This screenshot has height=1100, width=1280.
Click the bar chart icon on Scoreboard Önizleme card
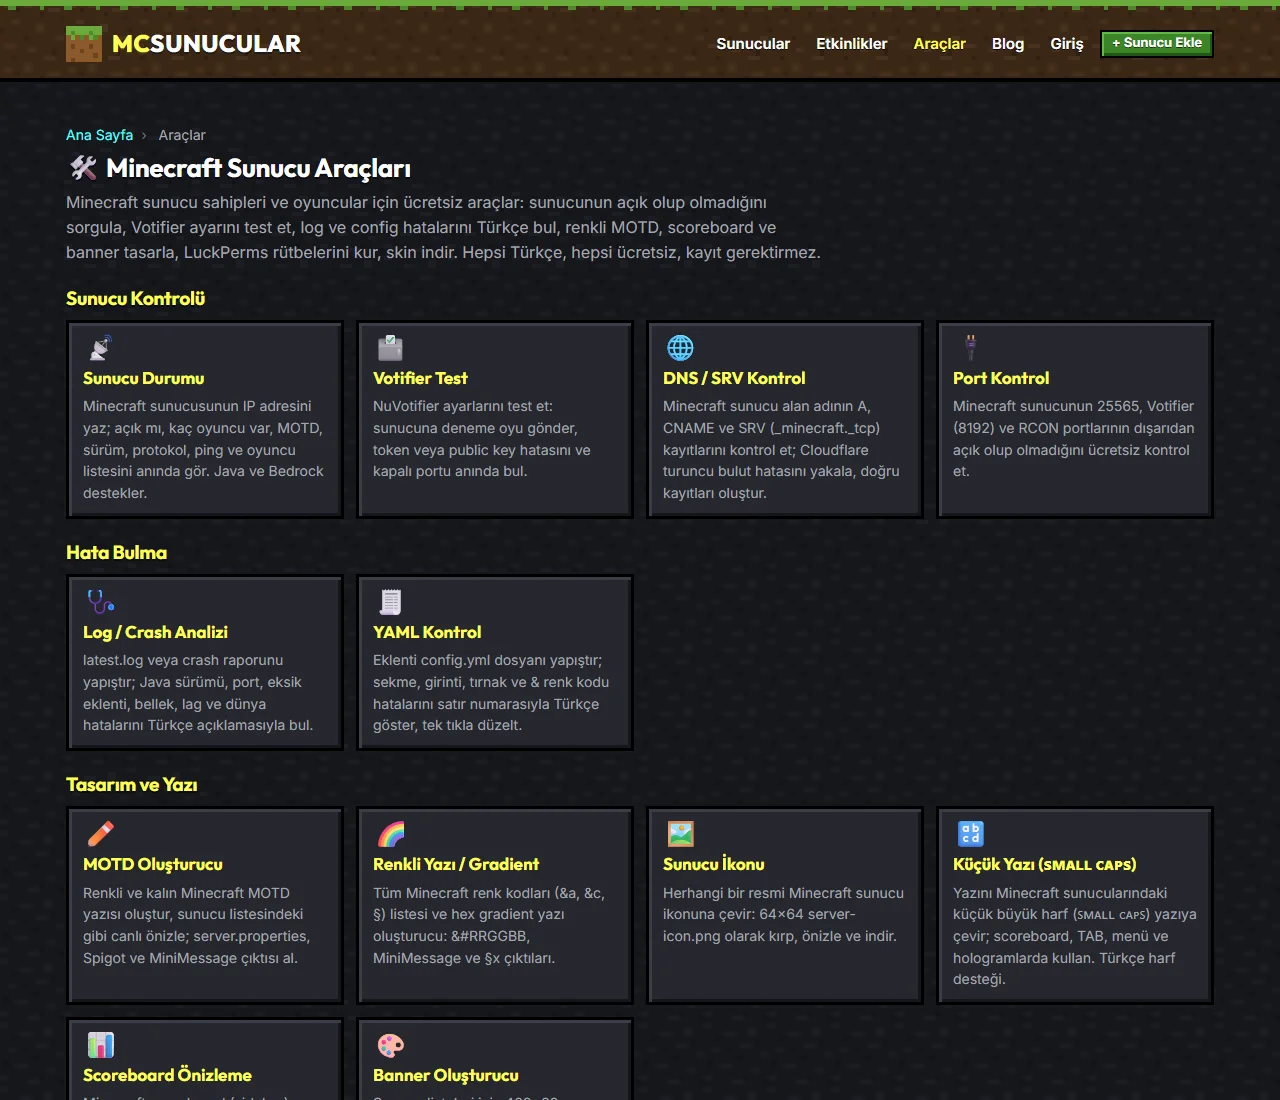[100, 1045]
